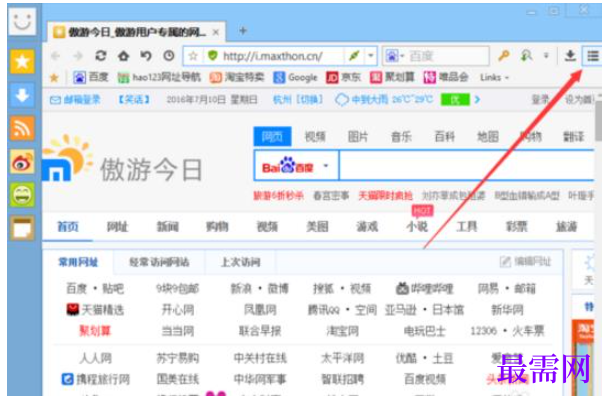The image size is (609, 400).
Task: Click the toolbar icon beside the key
Action: click(526, 56)
